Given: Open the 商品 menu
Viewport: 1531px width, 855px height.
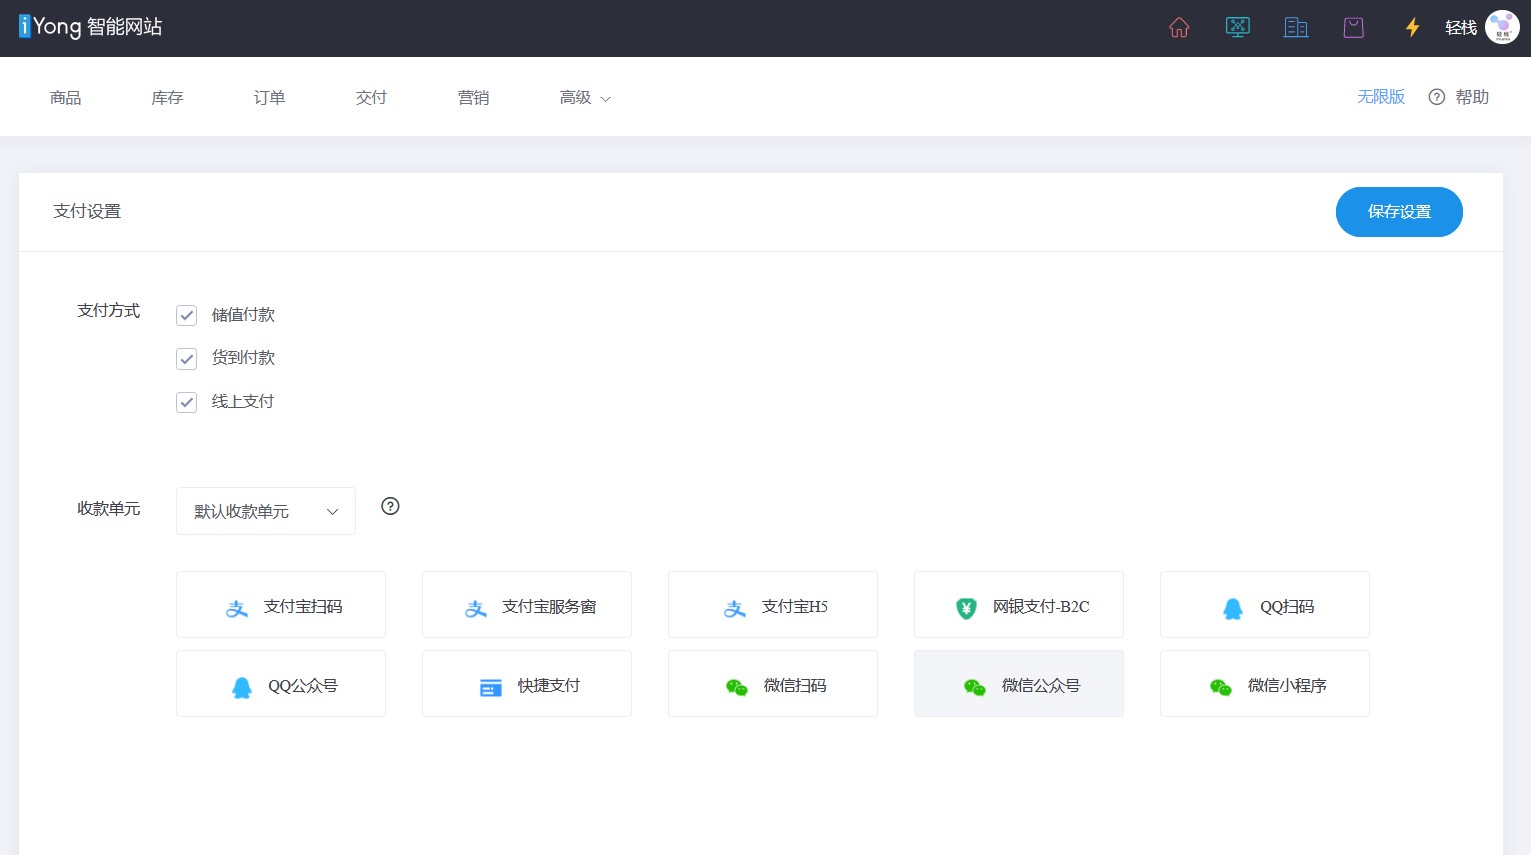Looking at the screenshot, I should (x=66, y=97).
